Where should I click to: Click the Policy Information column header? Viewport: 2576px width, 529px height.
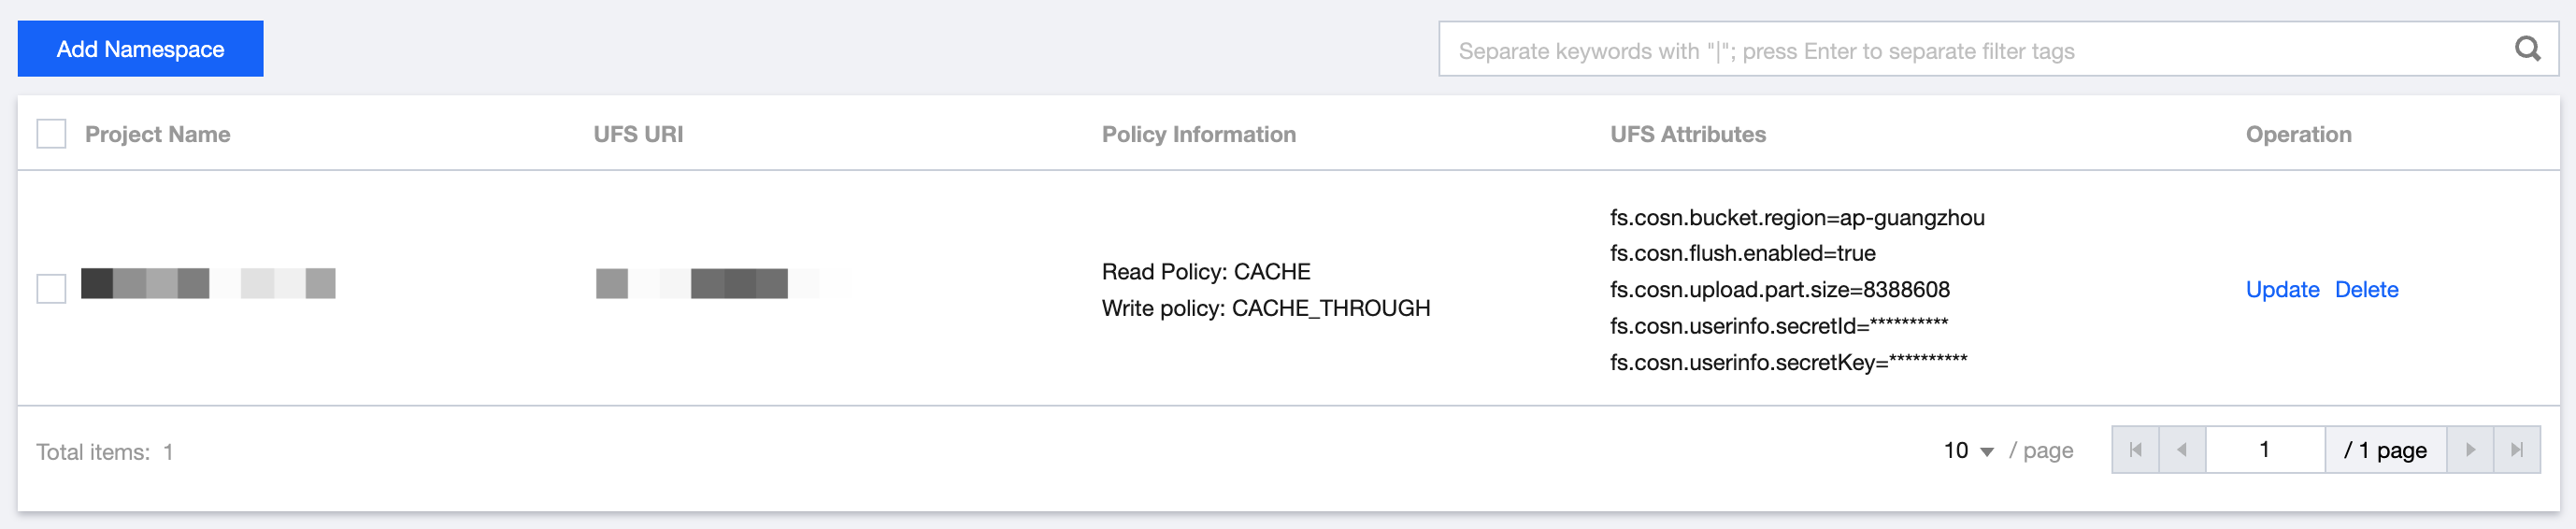point(1198,134)
